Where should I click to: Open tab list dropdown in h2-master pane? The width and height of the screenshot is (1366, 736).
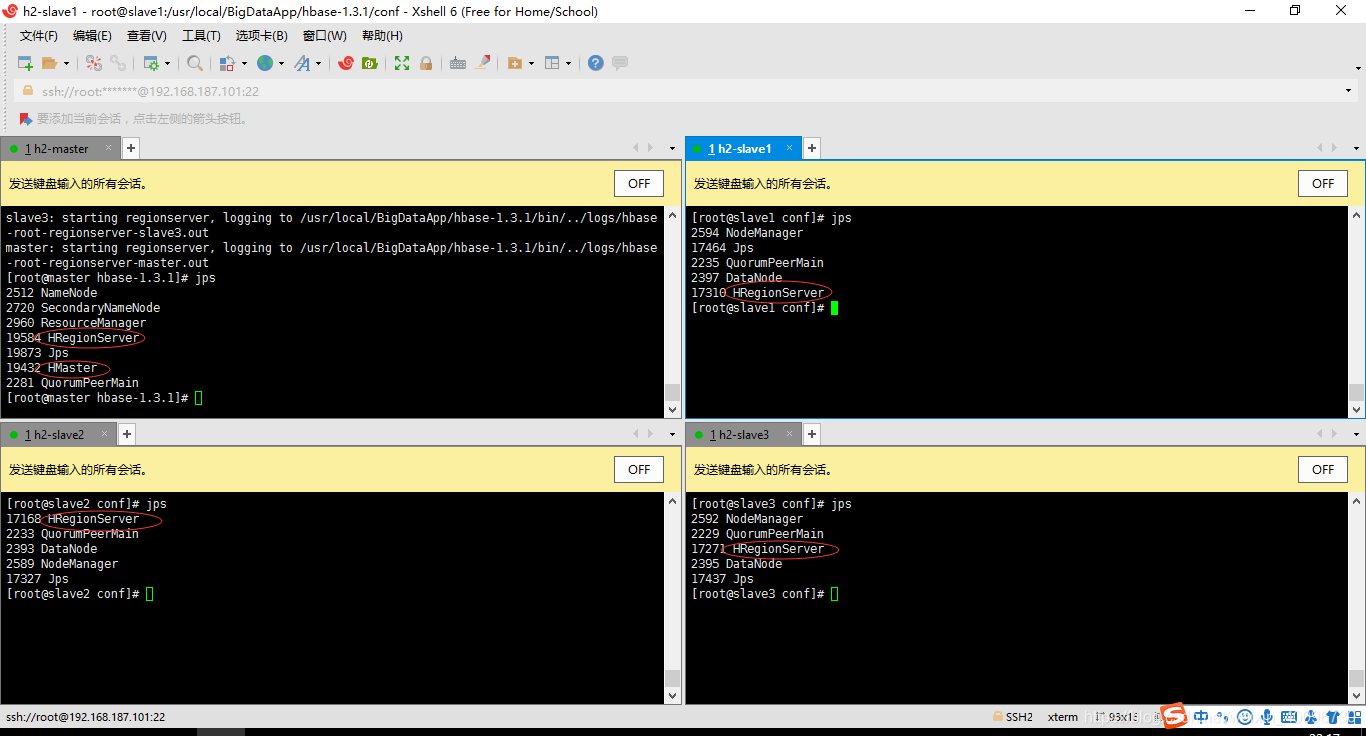coord(672,149)
